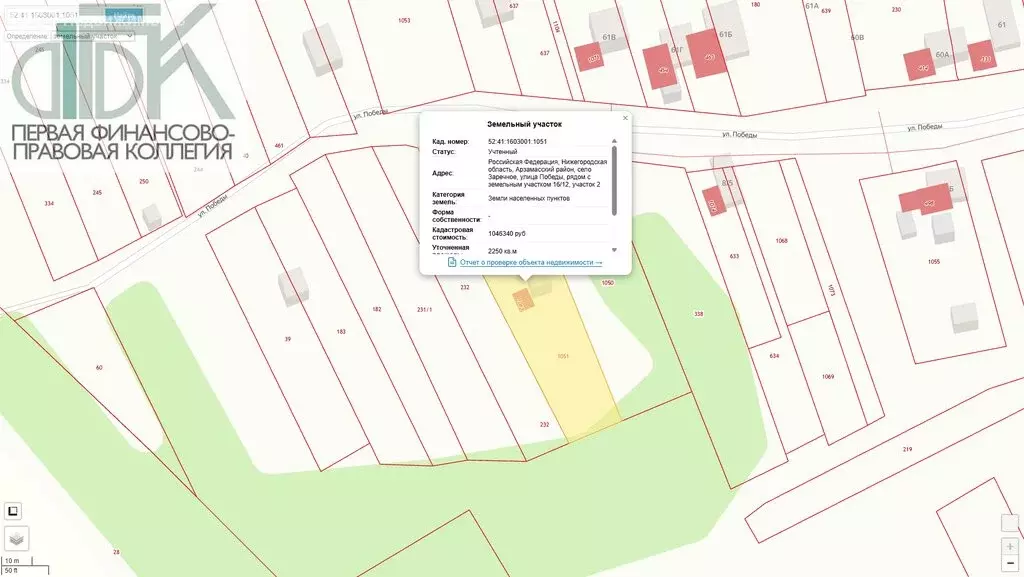Zoom out with the minus button

tap(1010, 563)
